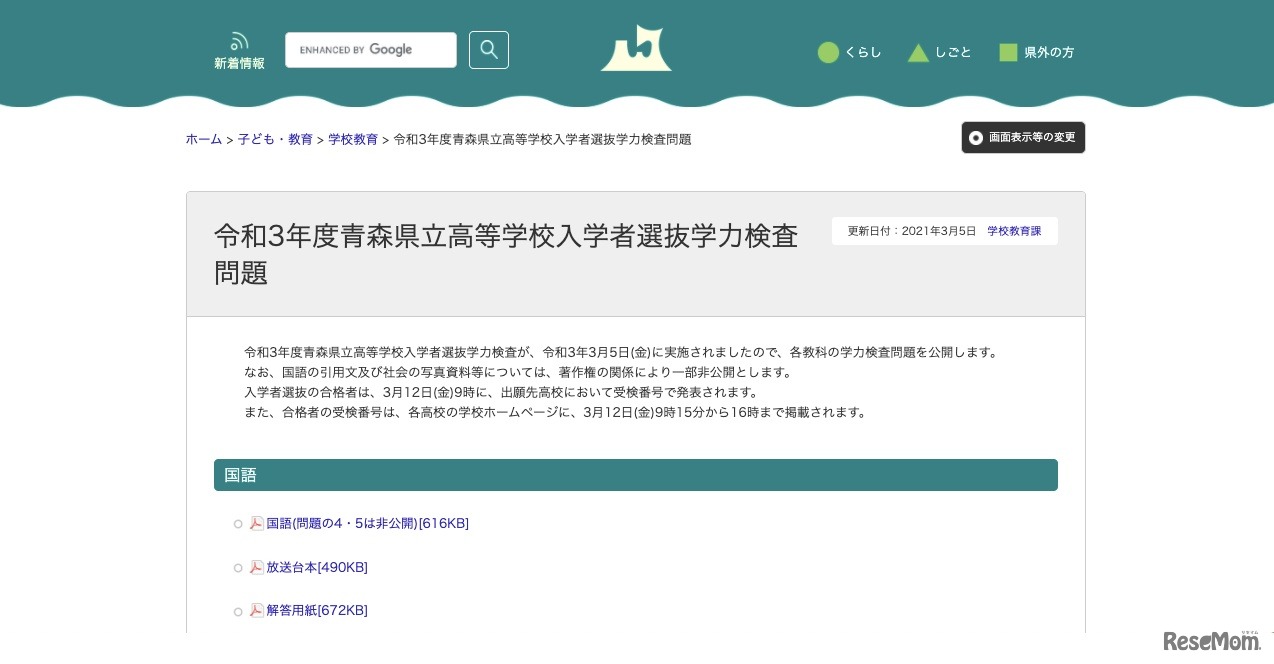Screen dimensions: 1274x664
Task: Select the 県外の方 navigation item
Action: [x=1047, y=52]
